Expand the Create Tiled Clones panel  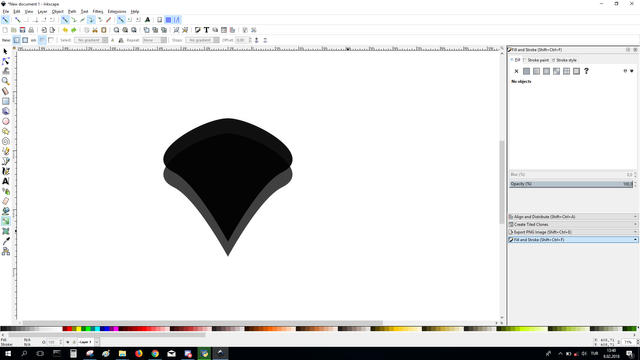tap(573, 224)
